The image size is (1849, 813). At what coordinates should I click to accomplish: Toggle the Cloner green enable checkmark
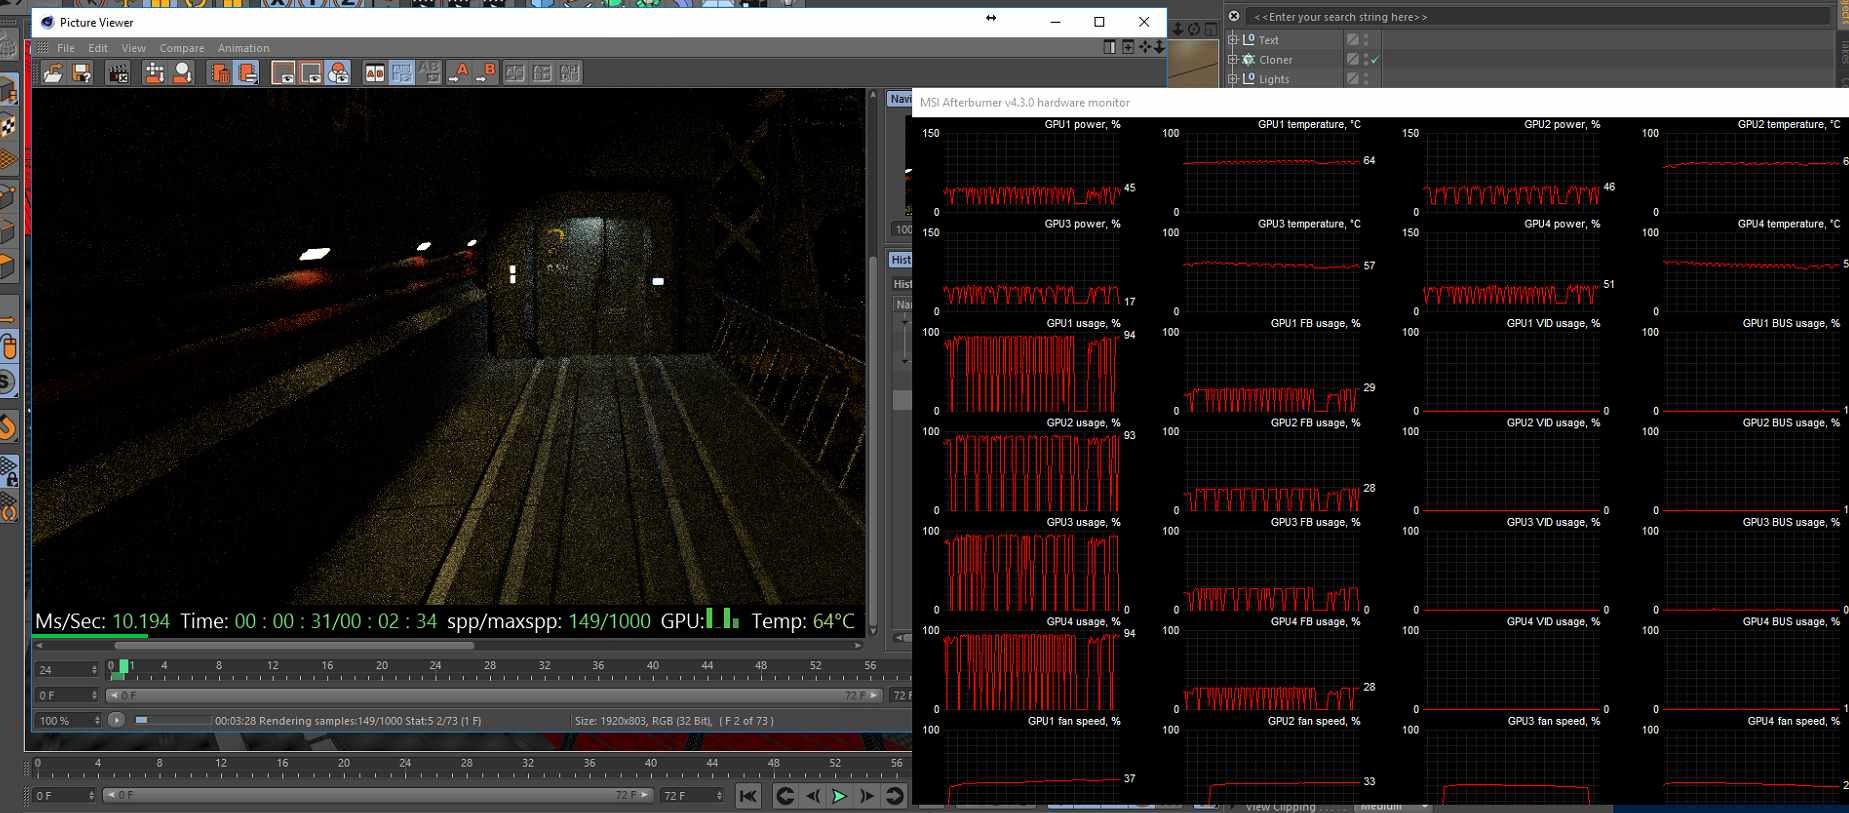coord(1375,60)
